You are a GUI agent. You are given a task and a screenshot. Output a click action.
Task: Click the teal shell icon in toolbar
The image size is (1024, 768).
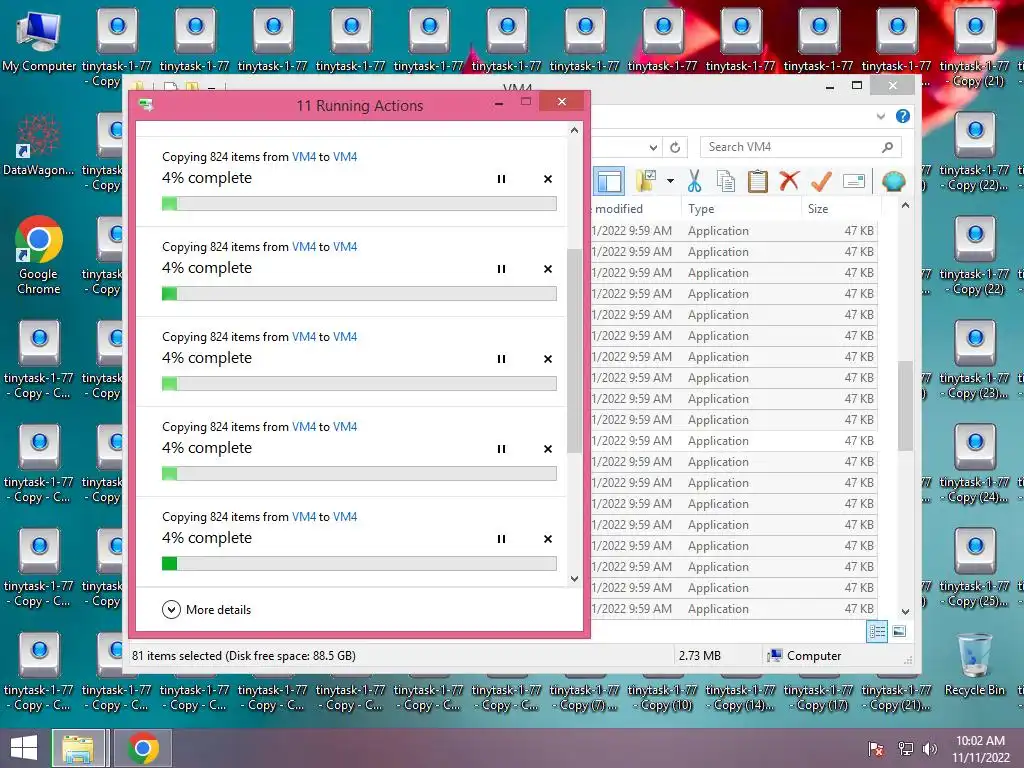pyautogui.click(x=893, y=181)
